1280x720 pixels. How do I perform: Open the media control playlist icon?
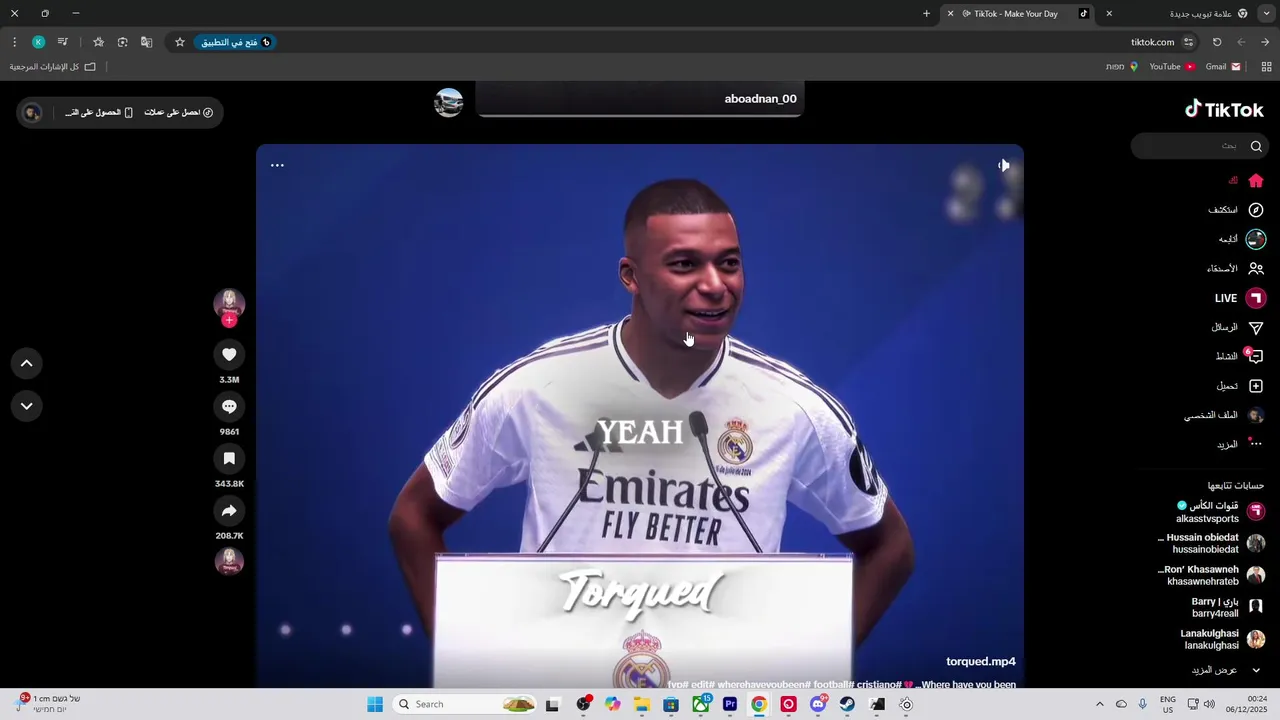(x=62, y=42)
